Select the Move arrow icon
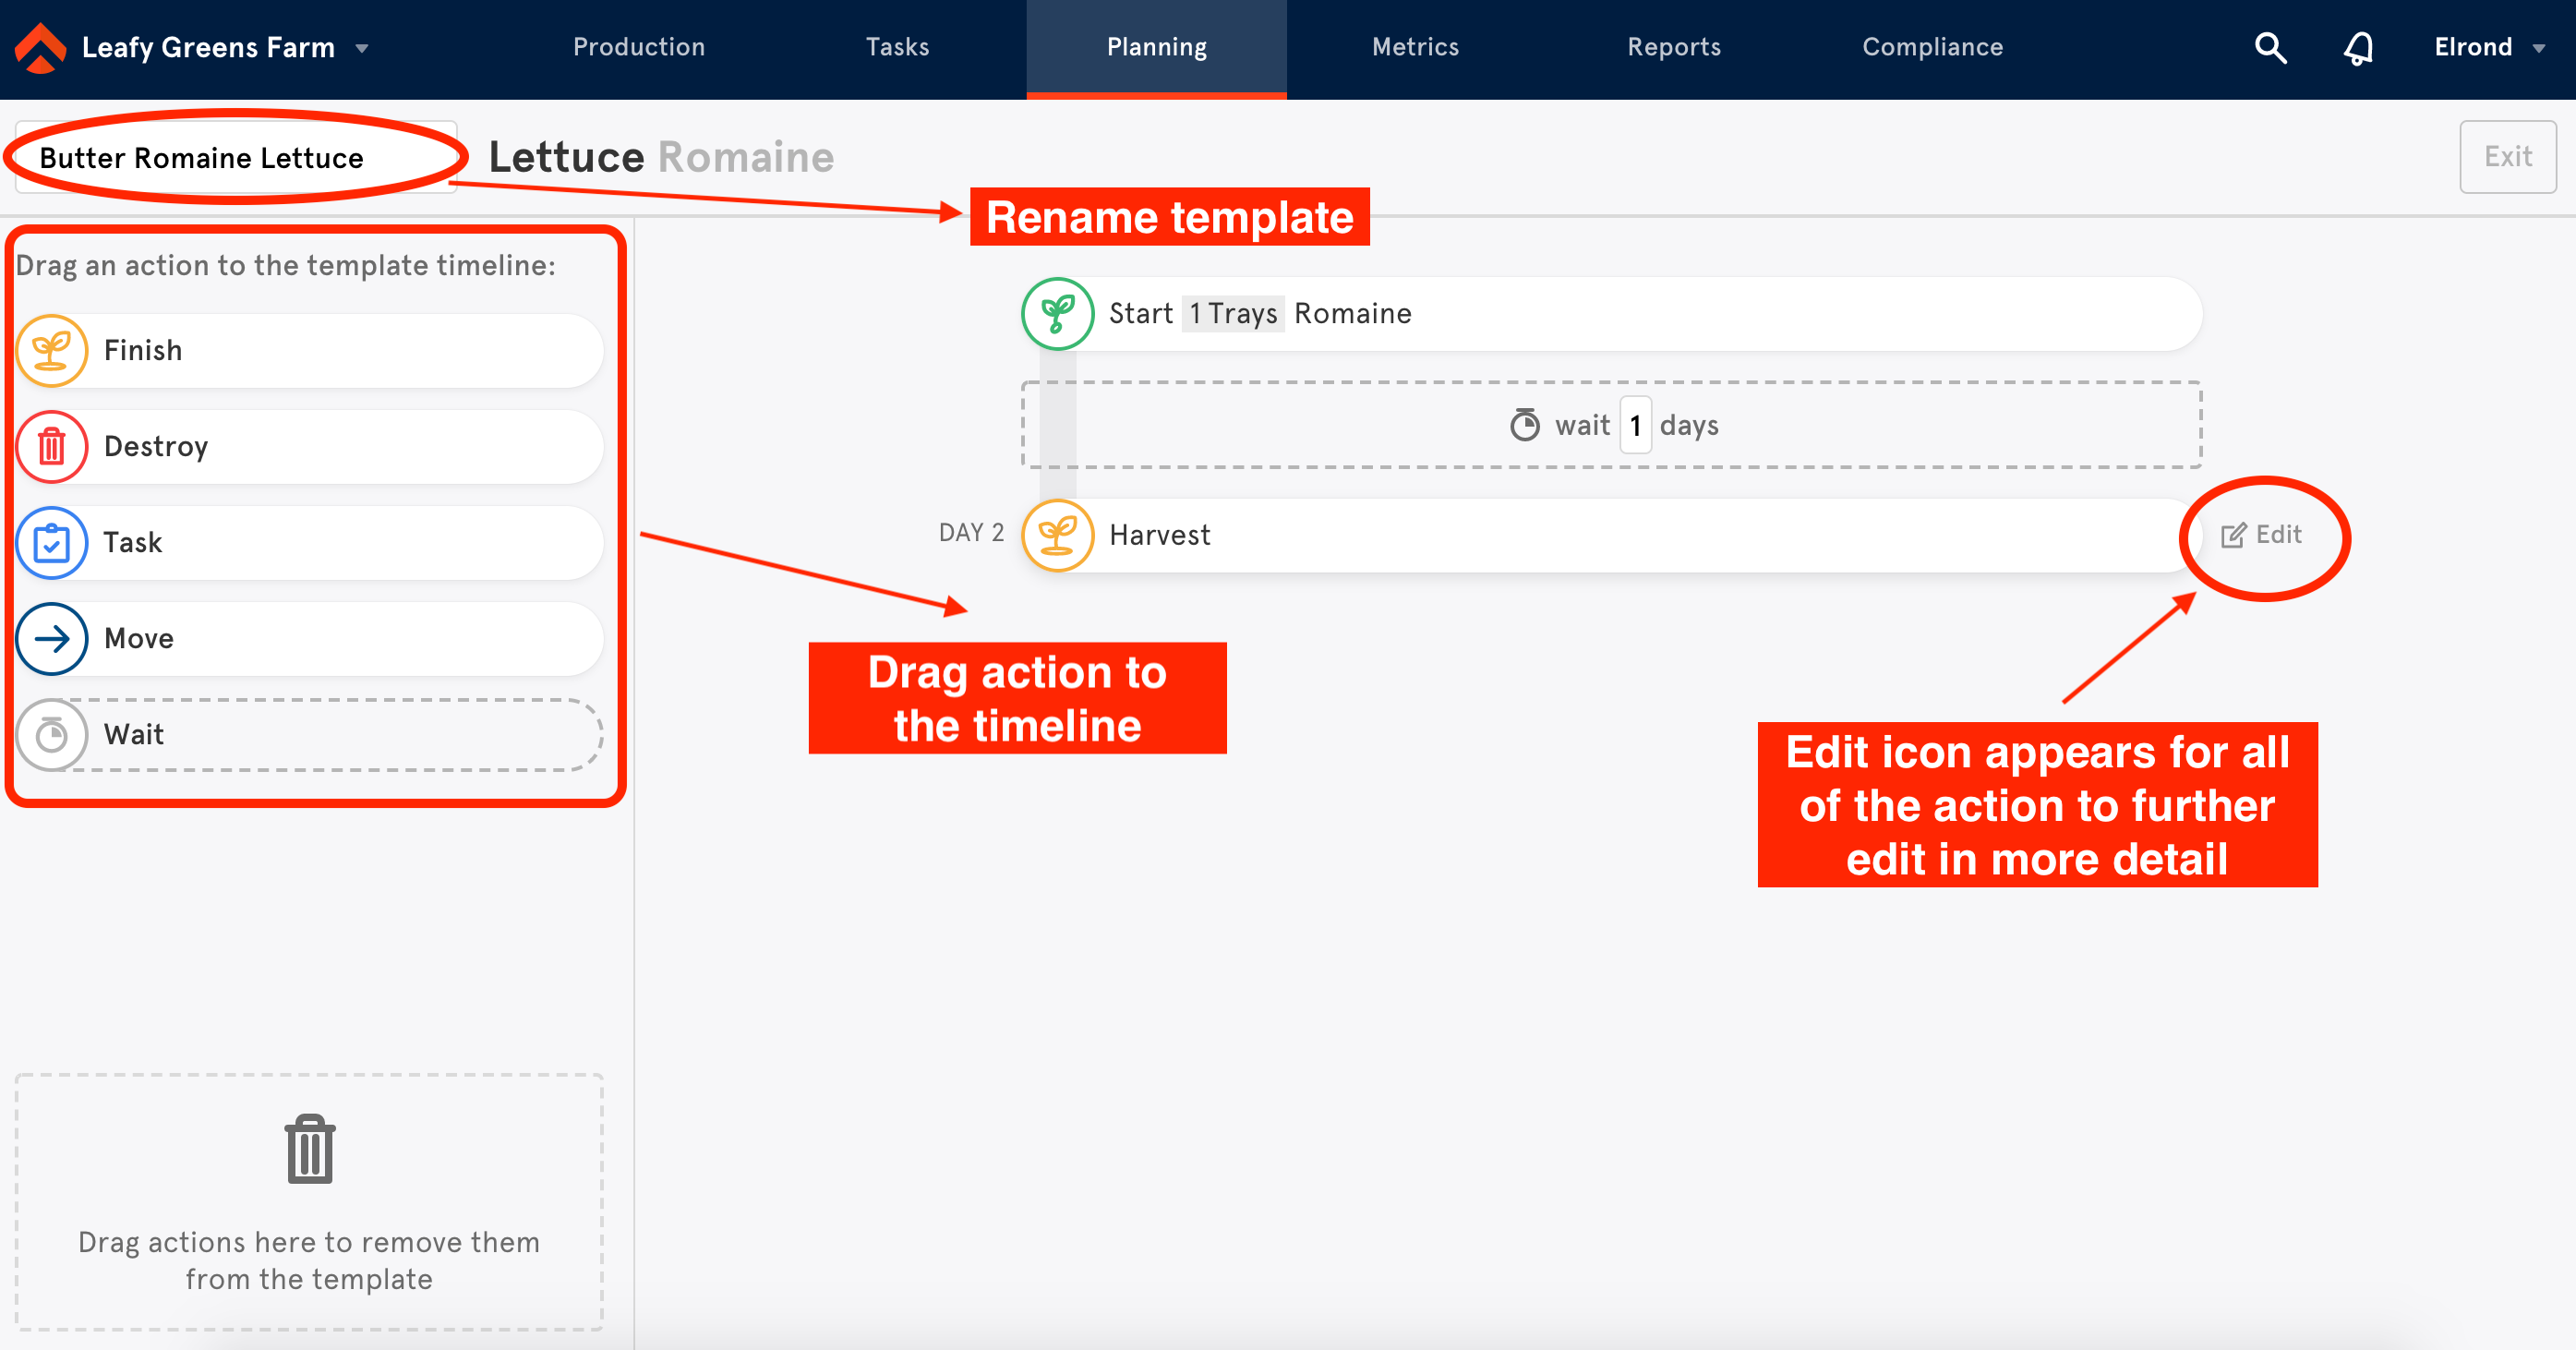This screenshot has width=2576, height=1350. (x=52, y=638)
